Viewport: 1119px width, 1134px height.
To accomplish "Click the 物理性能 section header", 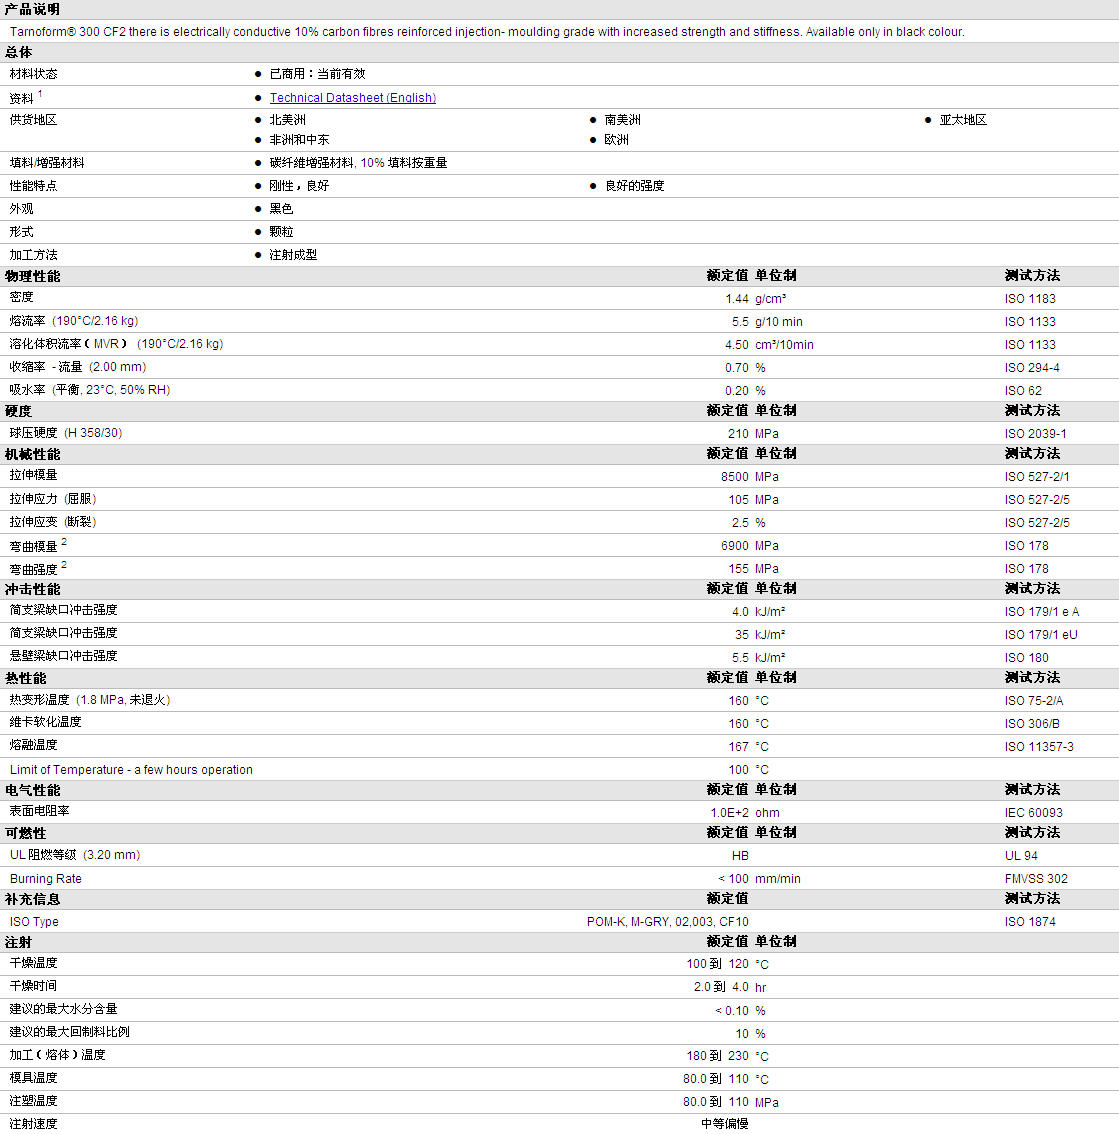I will click(x=33, y=276).
